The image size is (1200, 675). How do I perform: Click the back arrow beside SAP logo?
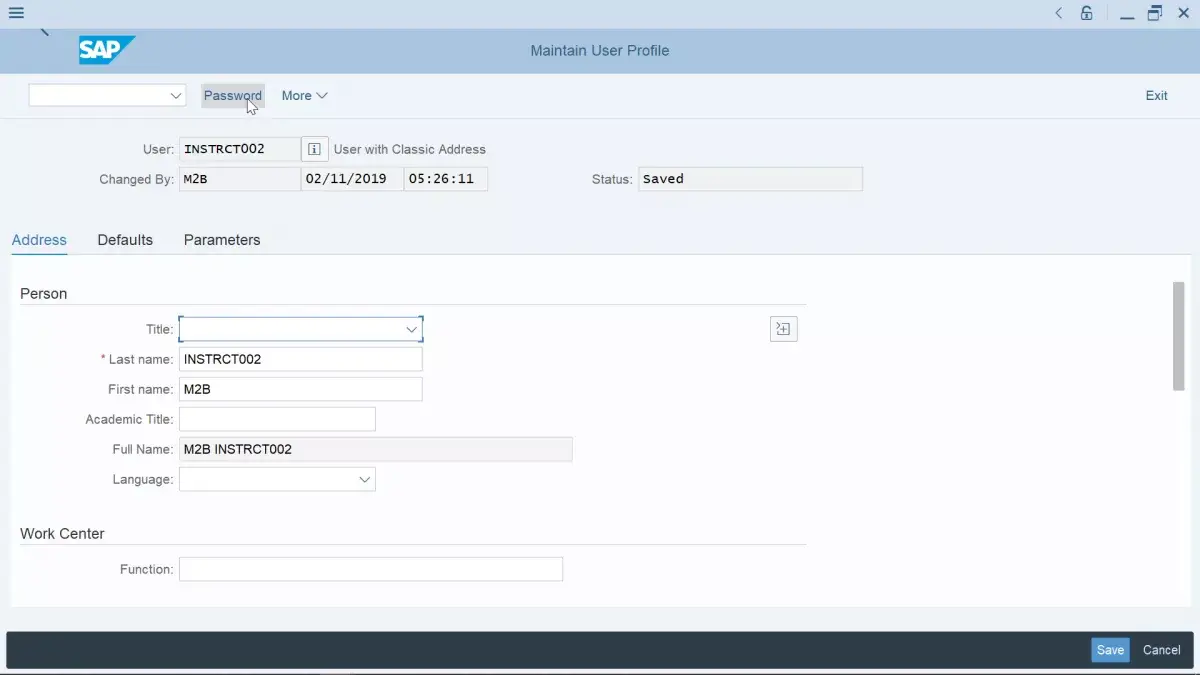44,32
